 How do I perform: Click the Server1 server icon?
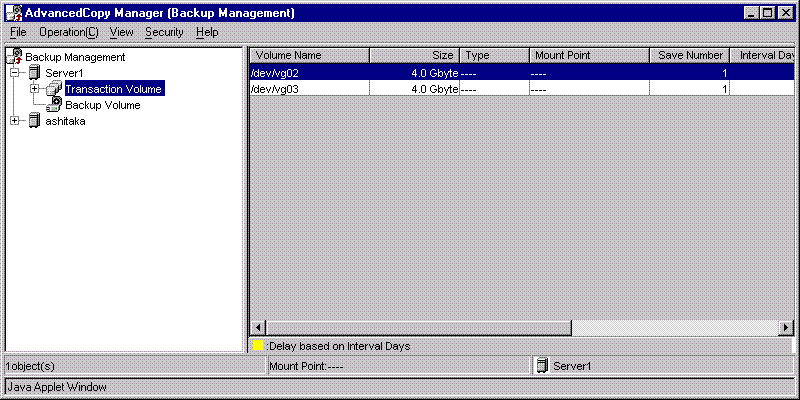(35, 73)
